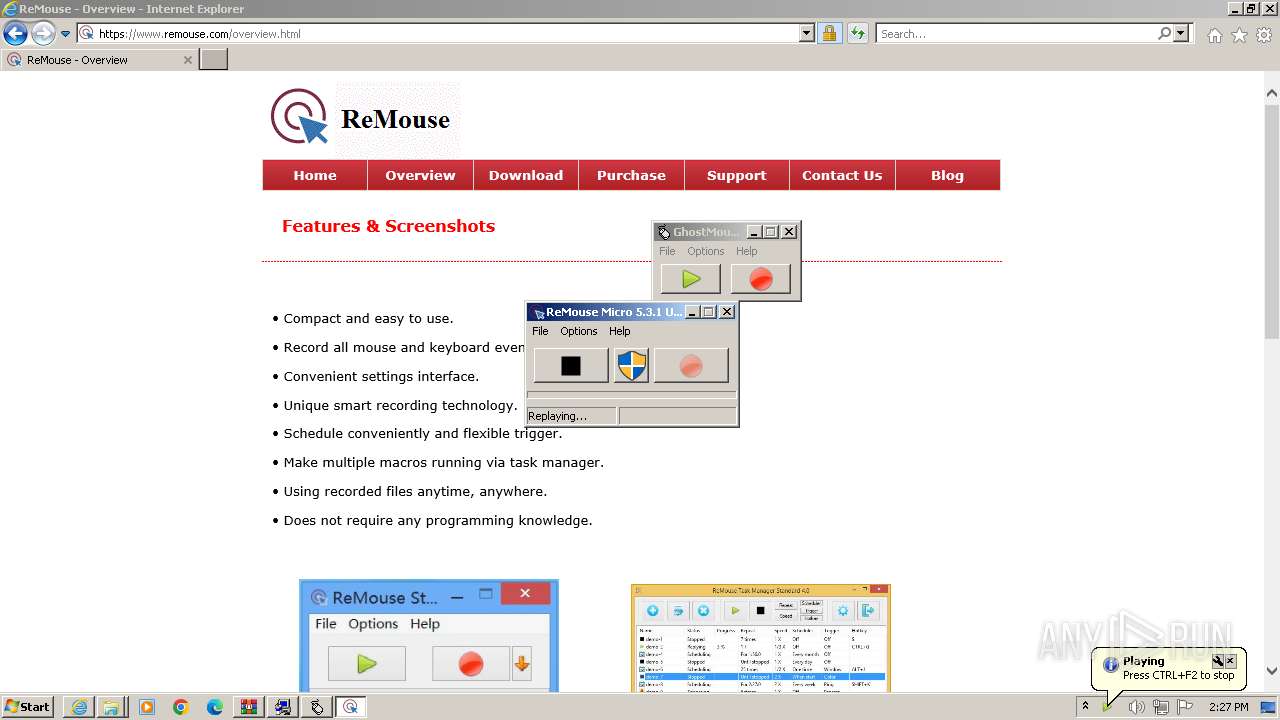Image resolution: width=1280 pixels, height=720 pixels.
Task: Open the Overview page in the navigation
Action: click(x=420, y=175)
